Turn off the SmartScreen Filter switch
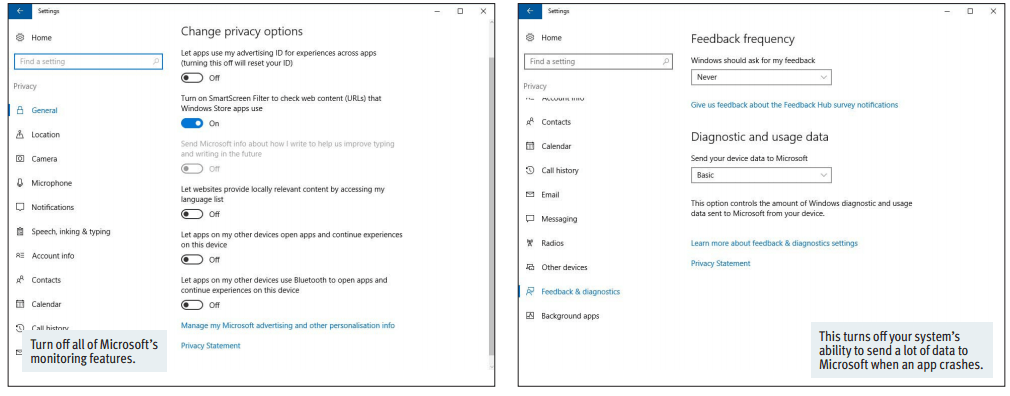1010x396 pixels. [x=192, y=123]
